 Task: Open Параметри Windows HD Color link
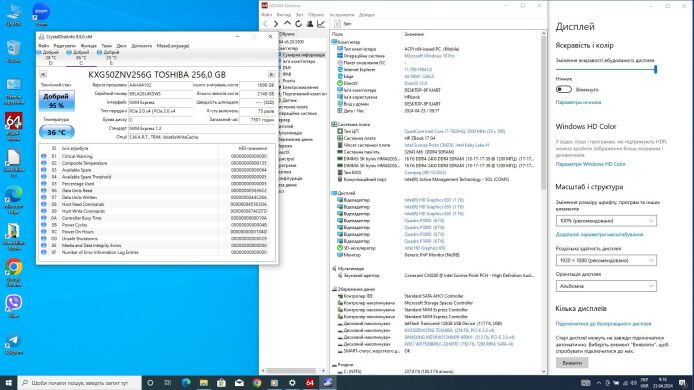pos(590,164)
